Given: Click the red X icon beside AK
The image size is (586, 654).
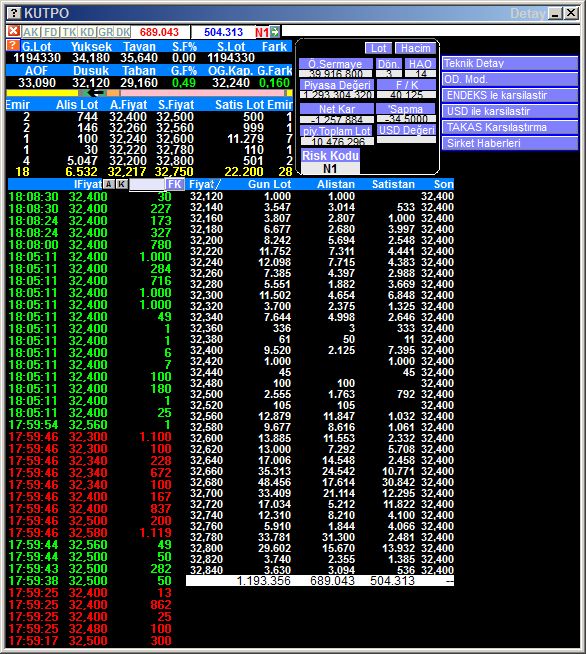Looking at the screenshot, I should 13,31.
